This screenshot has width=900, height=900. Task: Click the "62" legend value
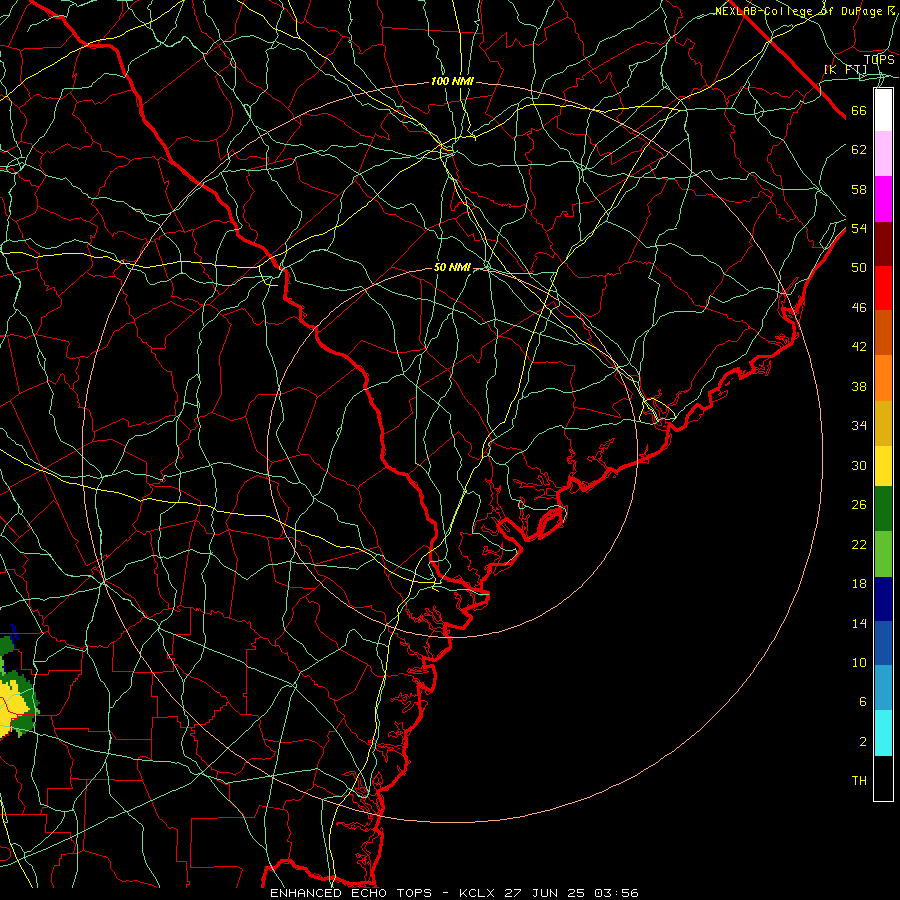pos(859,150)
